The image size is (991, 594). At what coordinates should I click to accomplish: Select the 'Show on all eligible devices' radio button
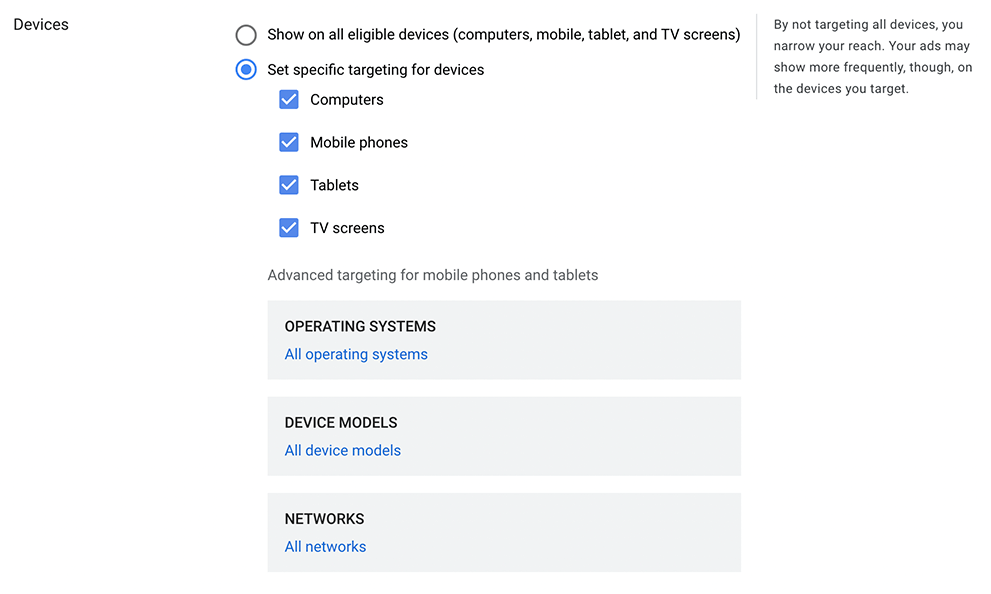pos(246,35)
